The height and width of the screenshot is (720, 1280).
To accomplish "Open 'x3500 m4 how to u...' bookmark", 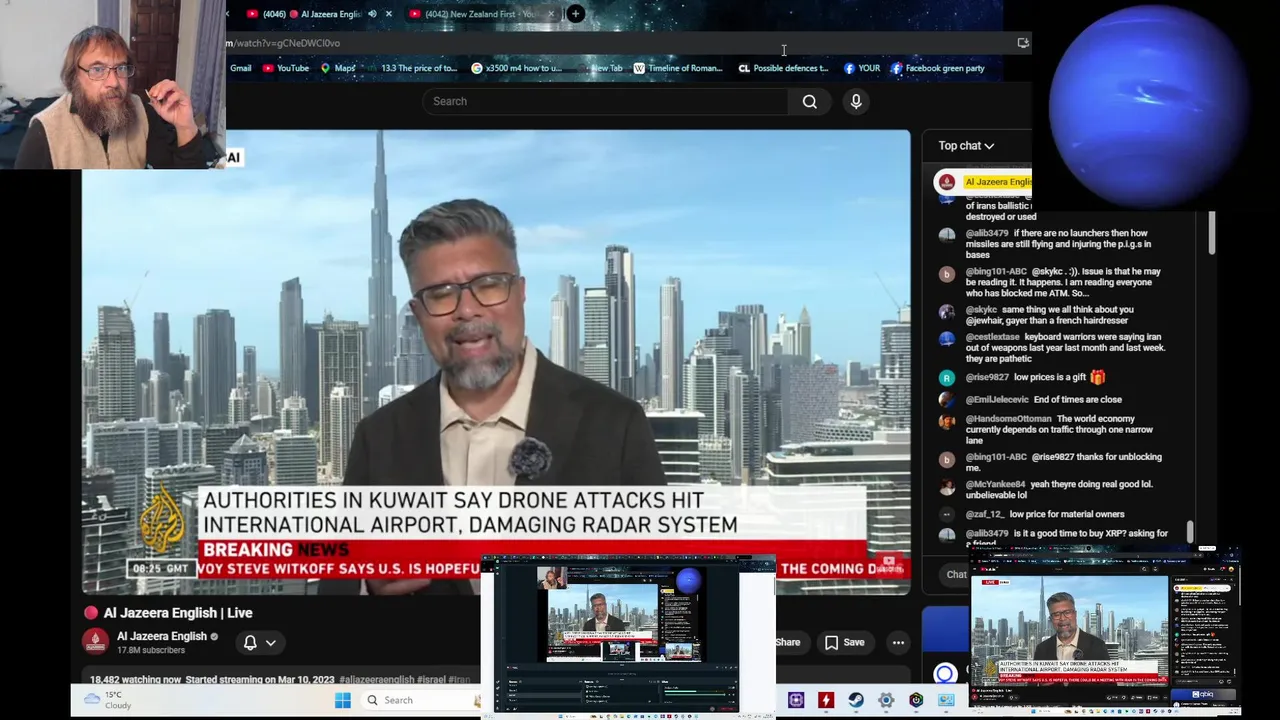I will pos(517,68).
